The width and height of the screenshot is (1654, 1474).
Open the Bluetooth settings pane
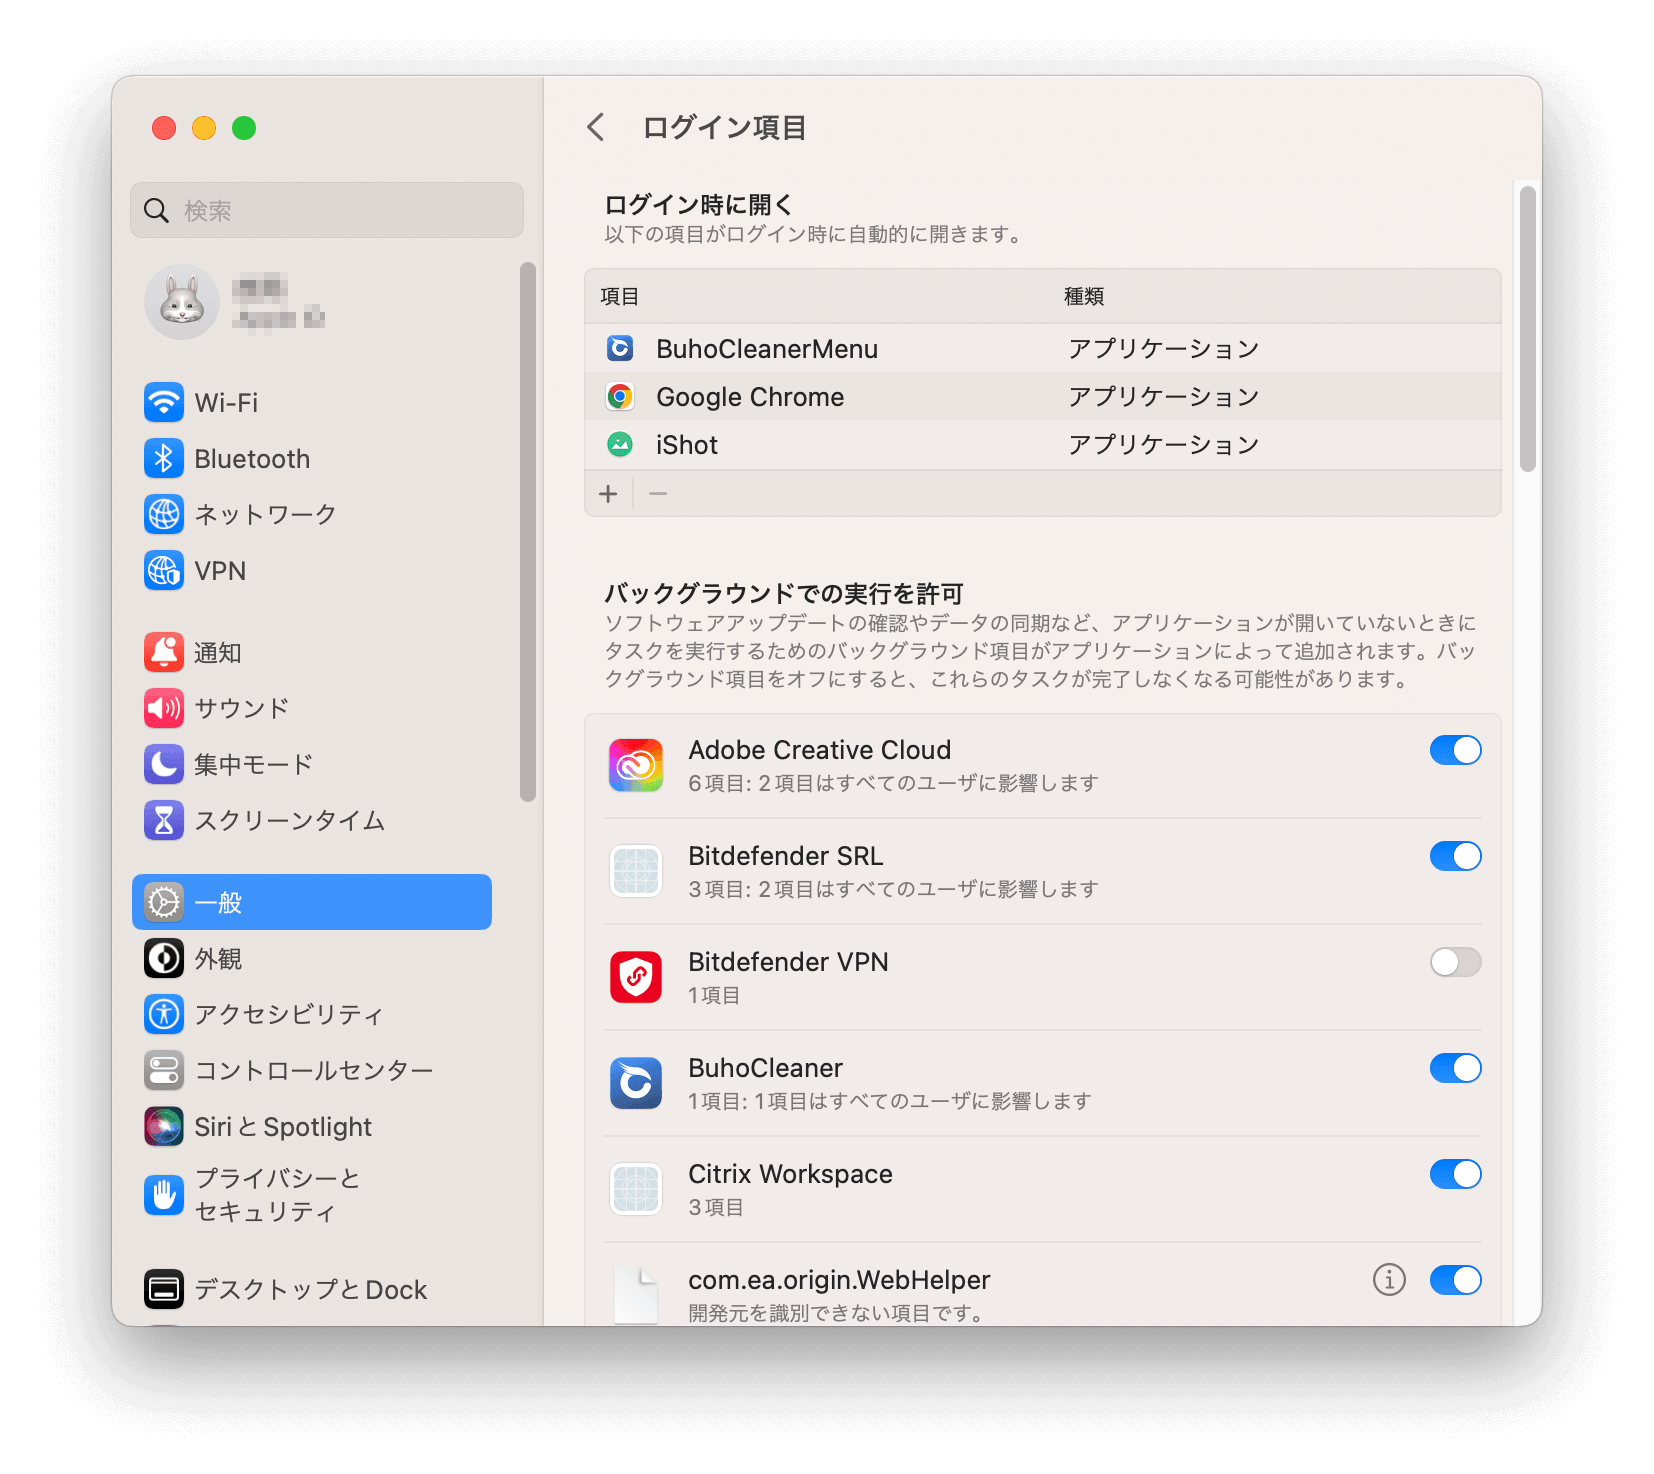click(x=312, y=458)
